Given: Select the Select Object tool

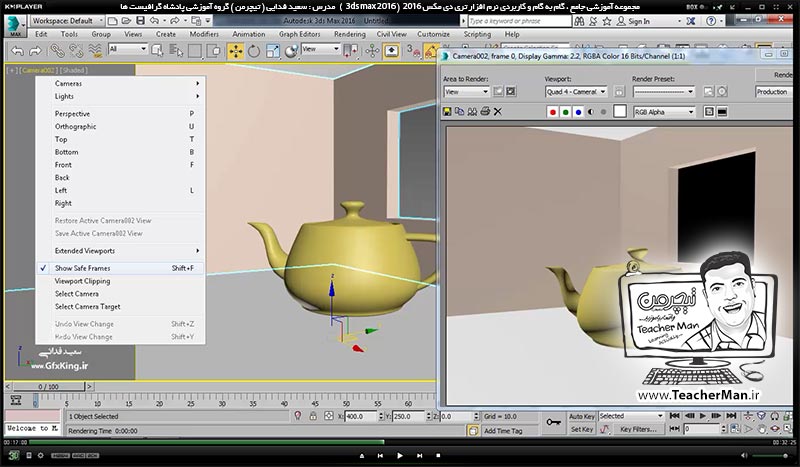Looking at the screenshot, I should (x=157, y=51).
